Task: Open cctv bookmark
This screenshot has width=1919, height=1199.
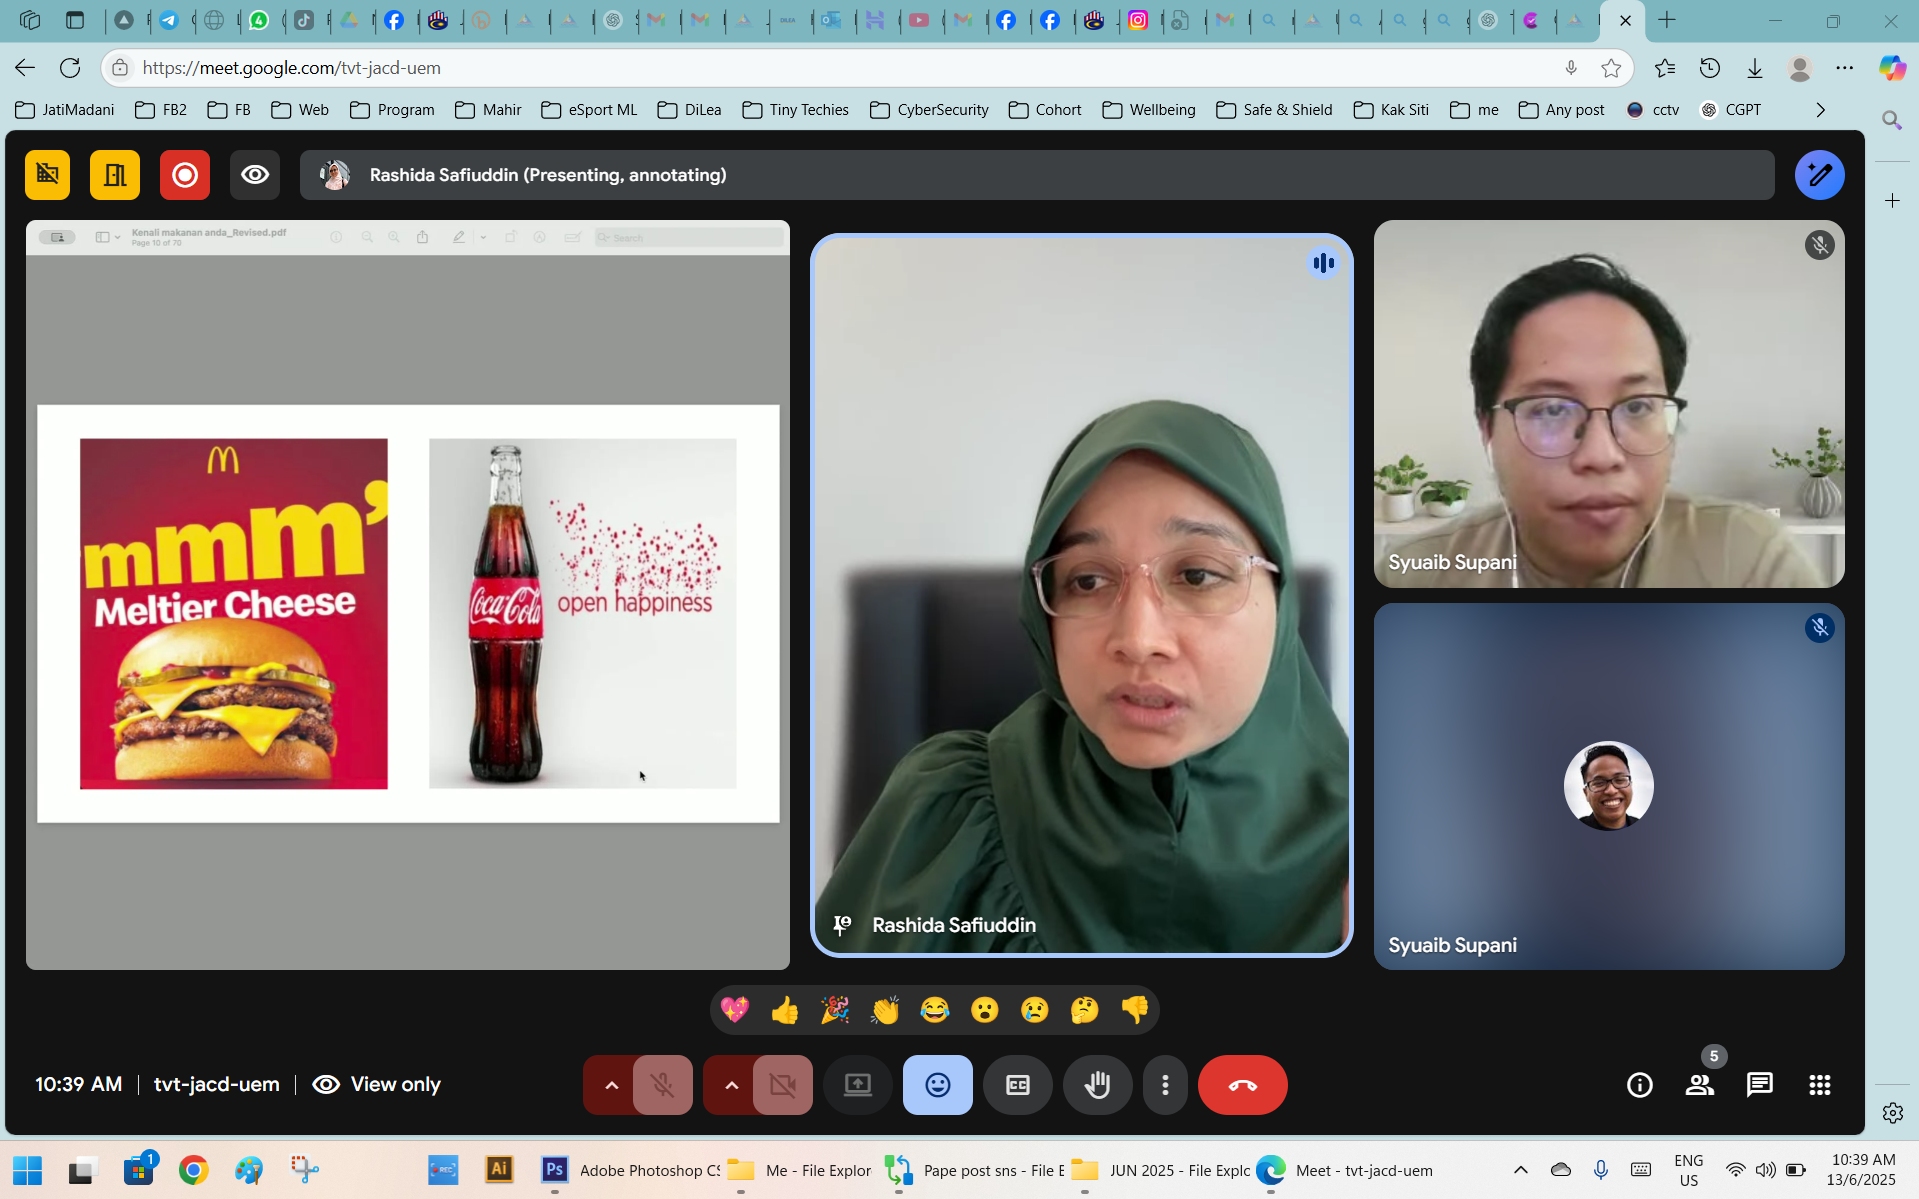Action: point(1653,110)
